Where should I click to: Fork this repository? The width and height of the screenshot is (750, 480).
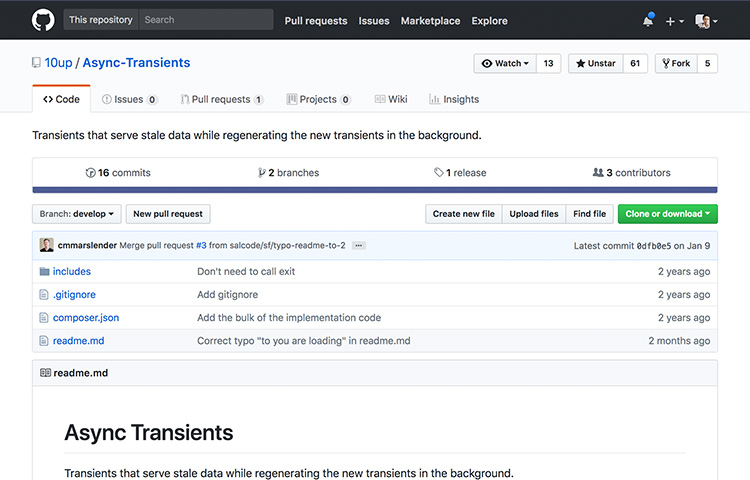click(675, 63)
